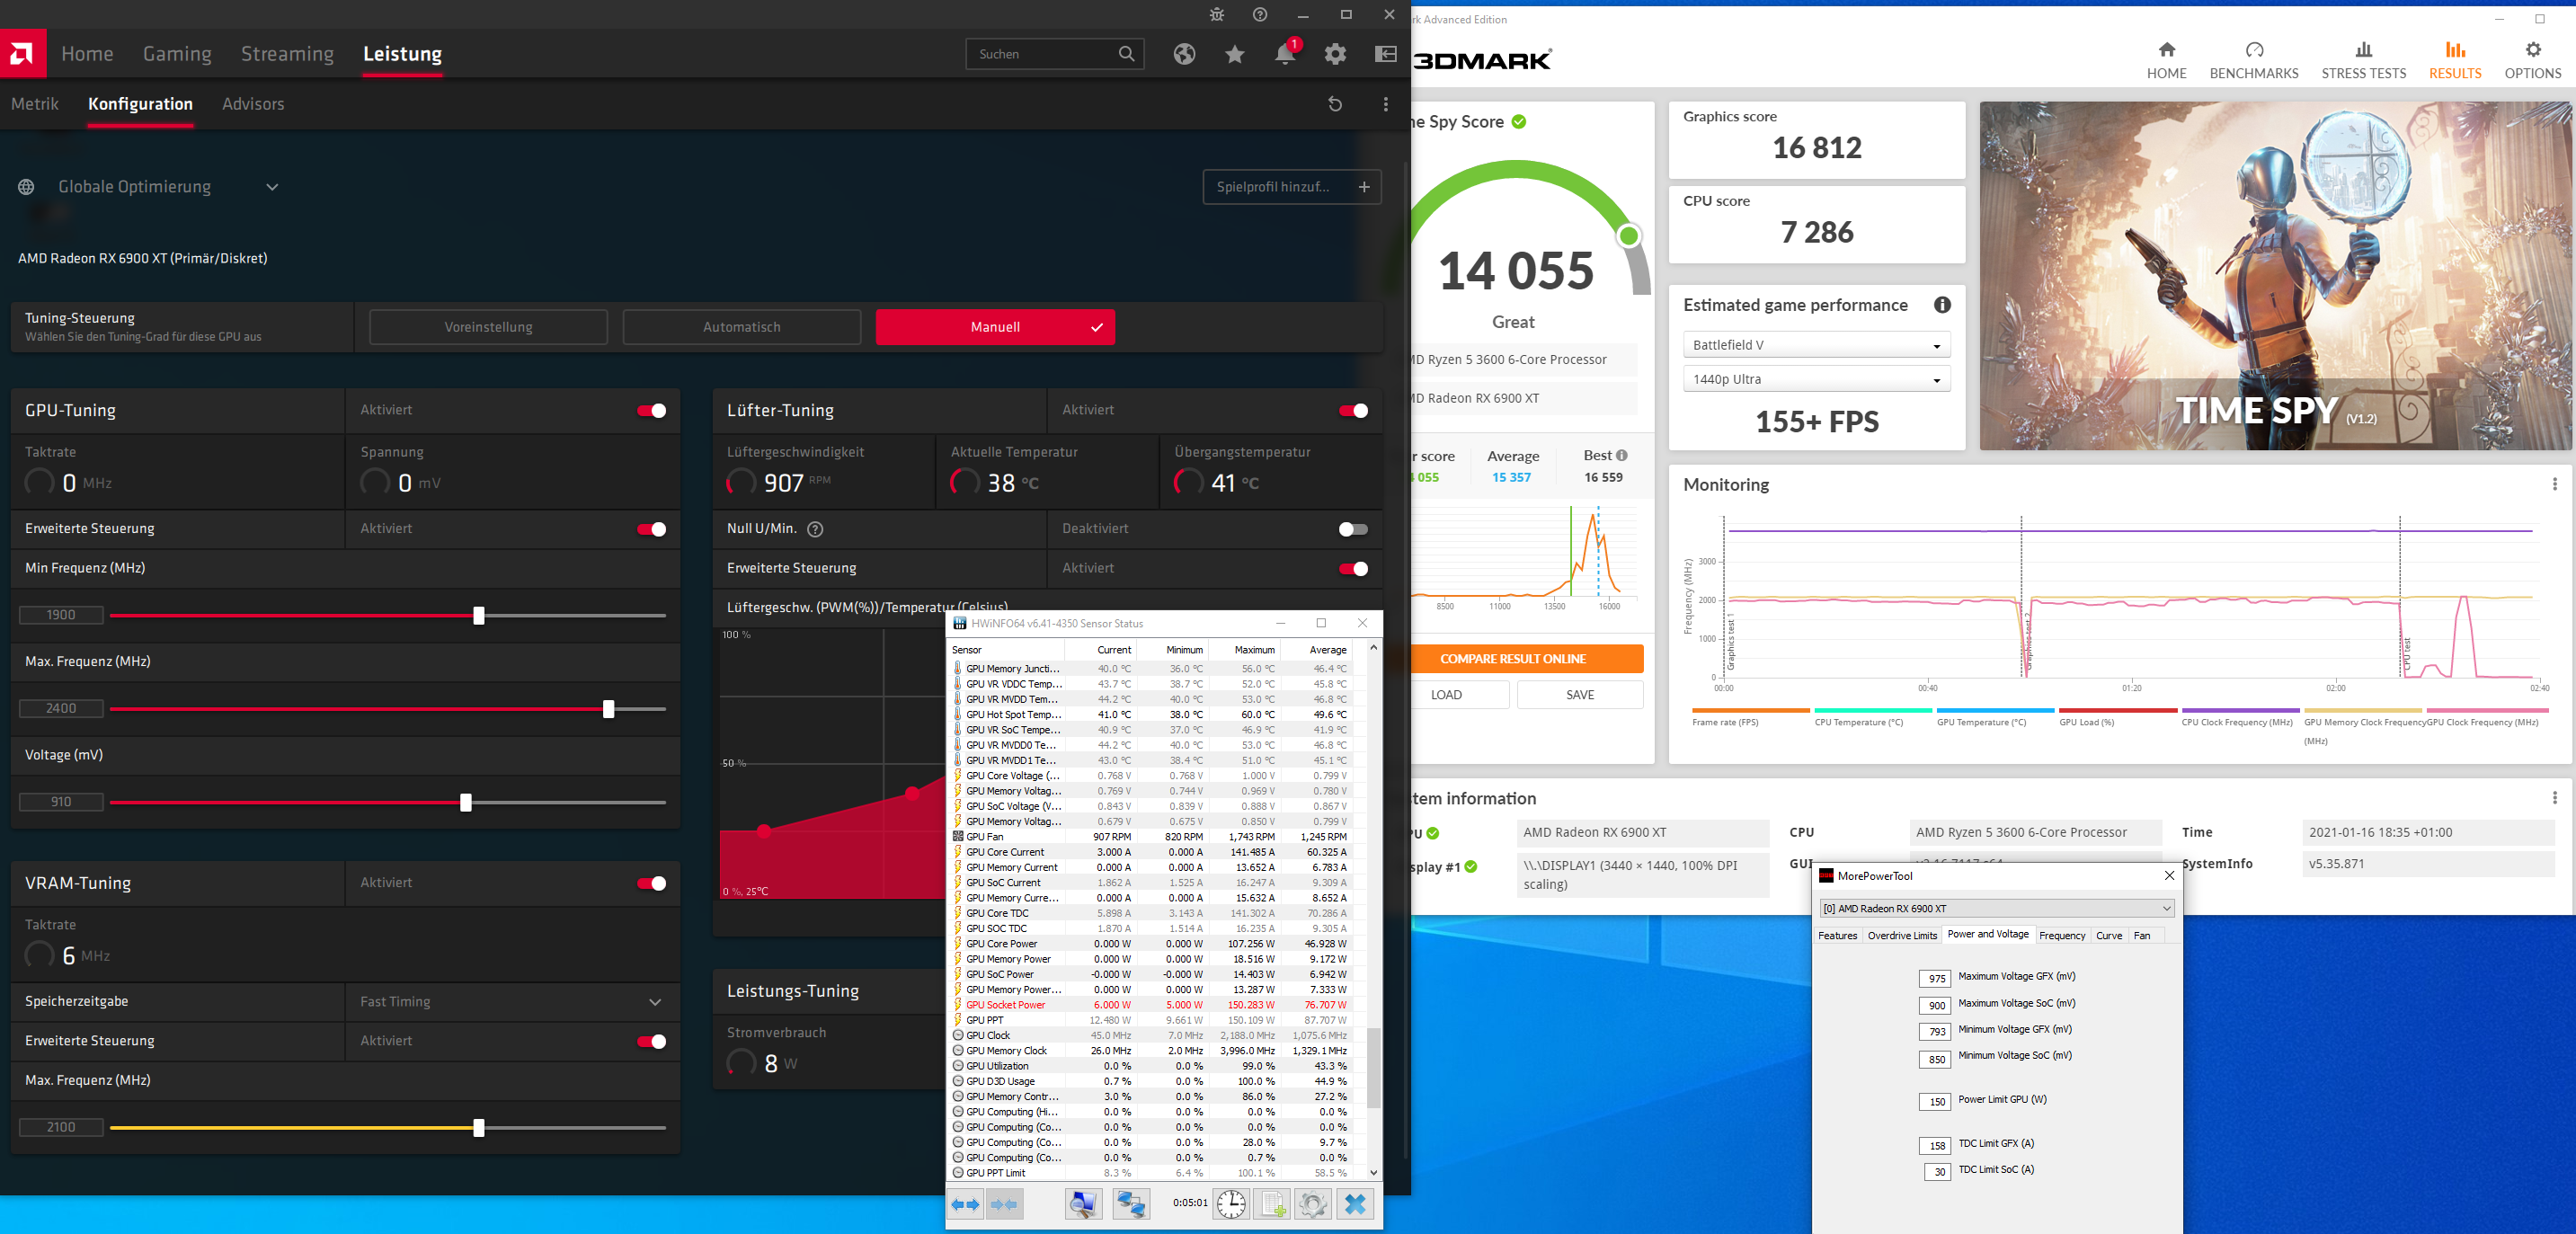The image size is (2576, 1234).
Task: Open notifications bell icon
Action: coord(1285,54)
